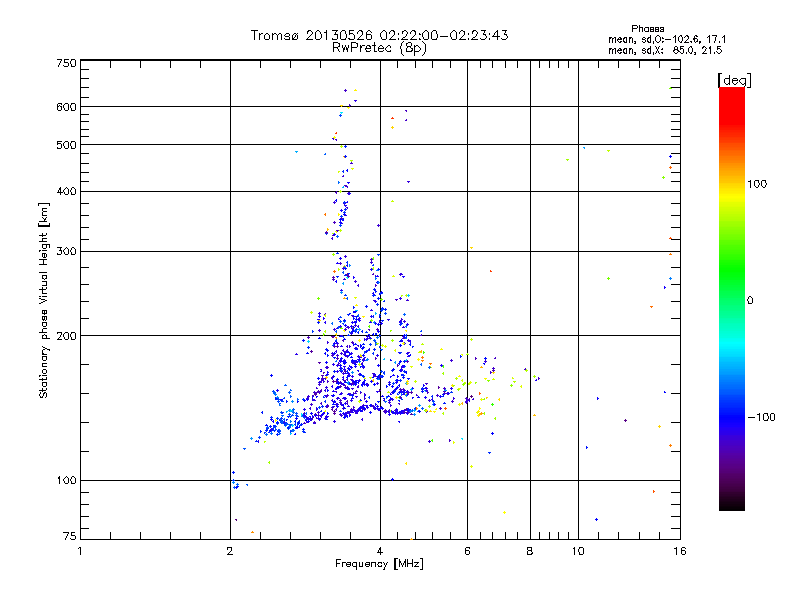Image resolution: width=800 pixels, height=600 pixels.
Task: Click the 'Phases' heading text
Action: (647, 29)
